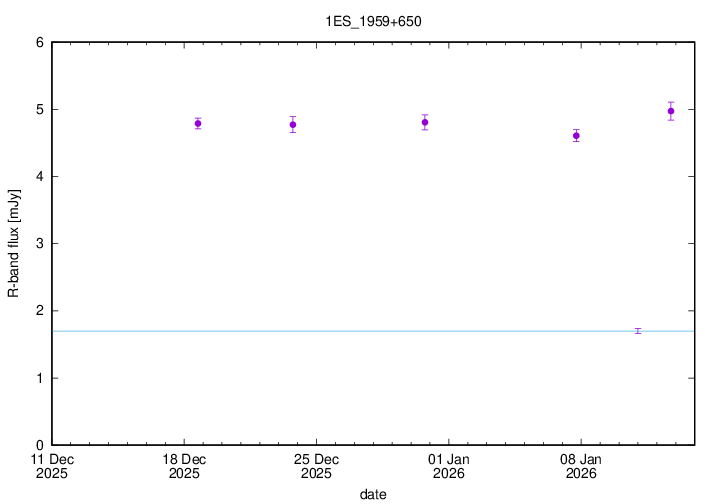Click the 11 Dec 2025 x-axis tick label
Image resolution: width=720 pixels, height=504 pixels.
[52, 466]
